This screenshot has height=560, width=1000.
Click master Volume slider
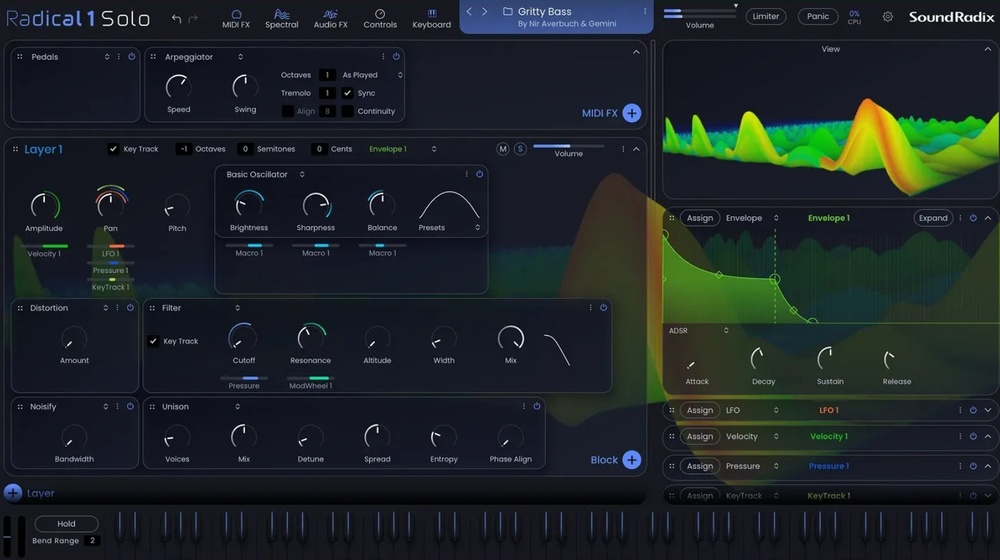point(700,13)
